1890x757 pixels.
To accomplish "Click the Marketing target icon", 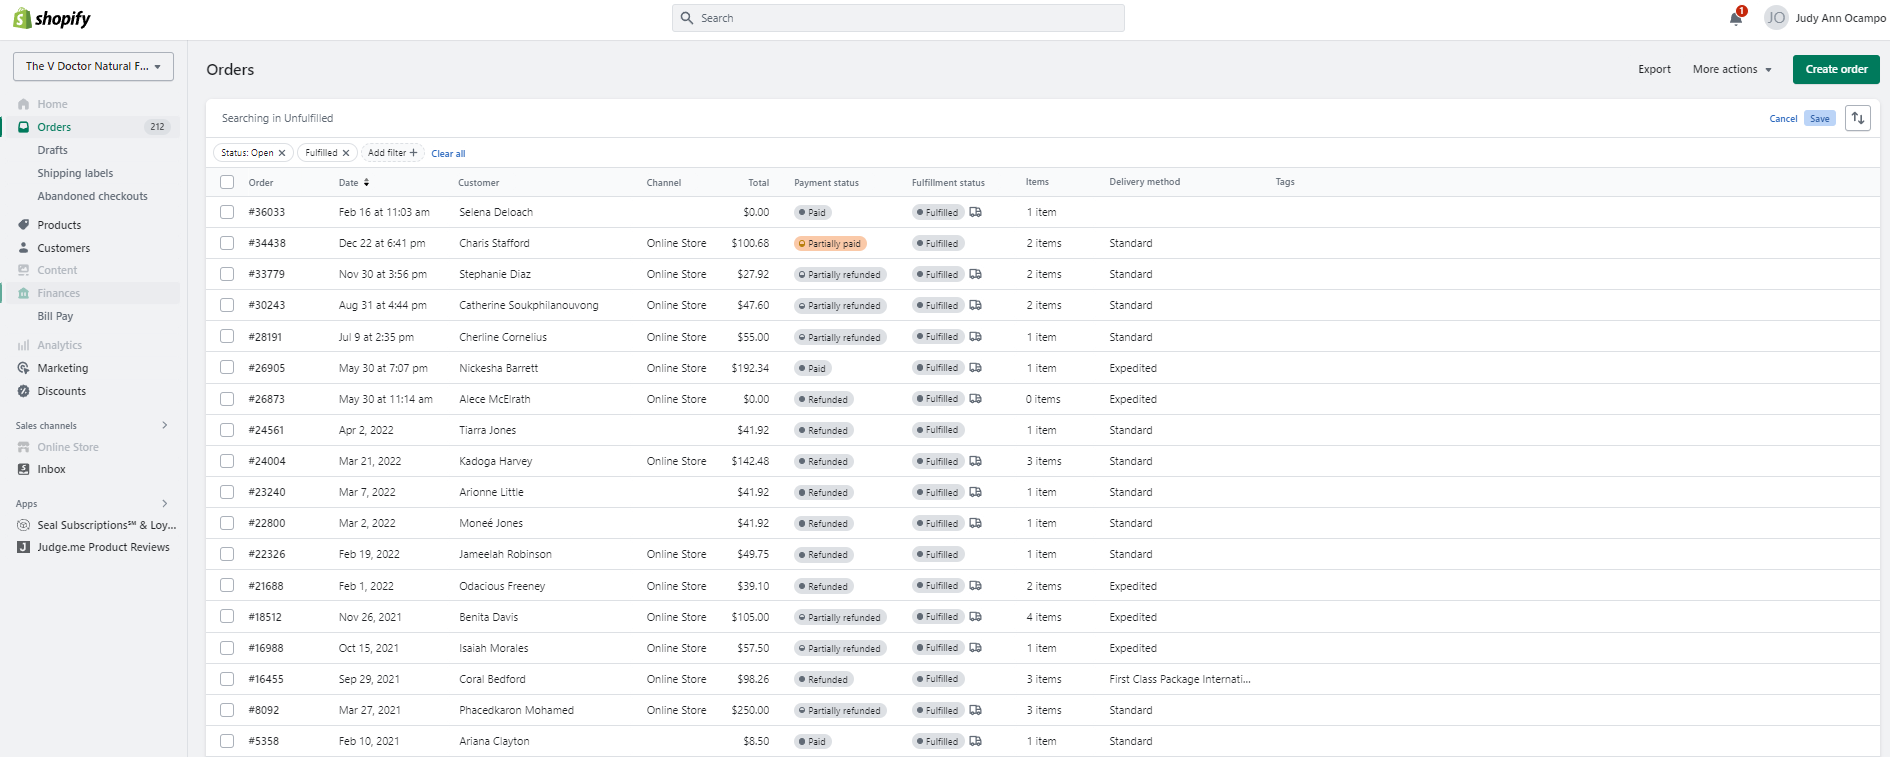I will click(23, 368).
